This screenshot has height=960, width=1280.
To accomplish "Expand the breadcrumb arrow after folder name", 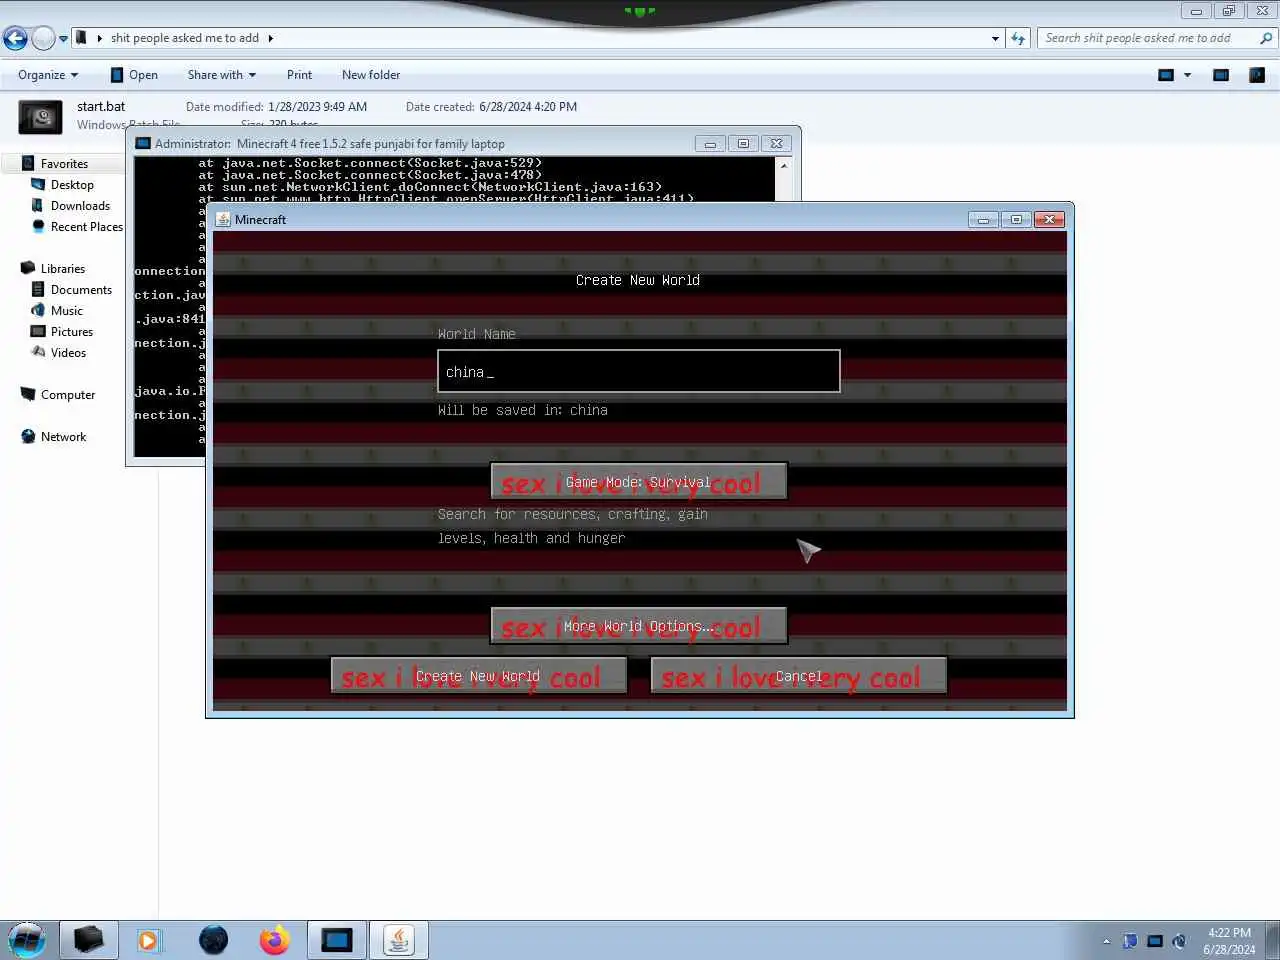I will click(x=270, y=38).
